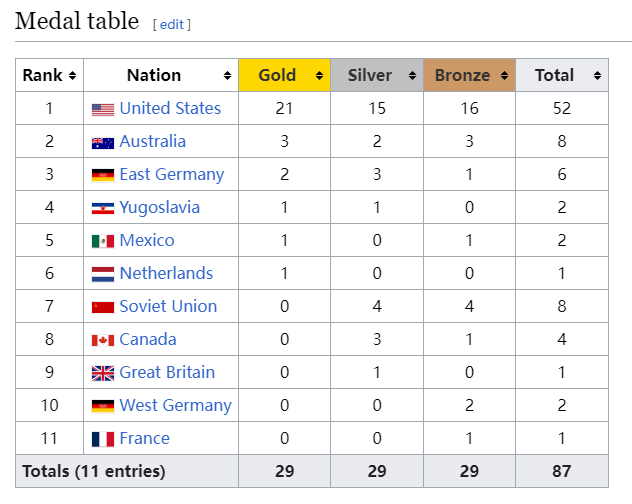632x504 pixels.
Task: Click the Soviet Union flag icon
Action: pyautogui.click(x=103, y=307)
